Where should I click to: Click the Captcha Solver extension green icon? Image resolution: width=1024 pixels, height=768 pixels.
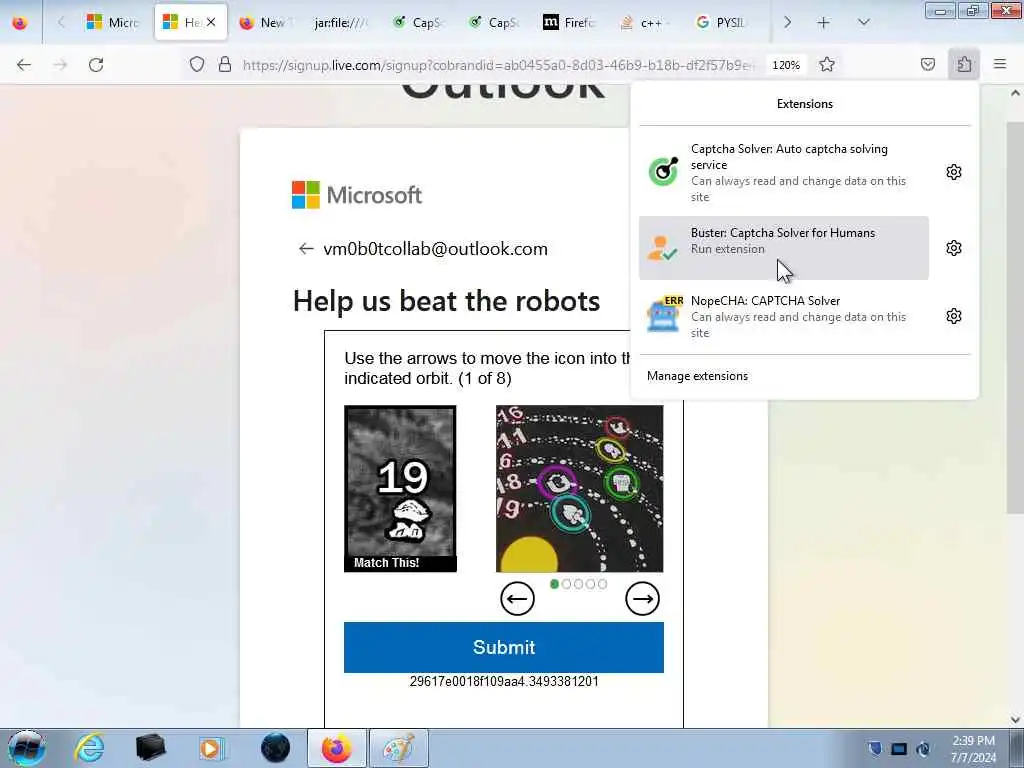[664, 172]
